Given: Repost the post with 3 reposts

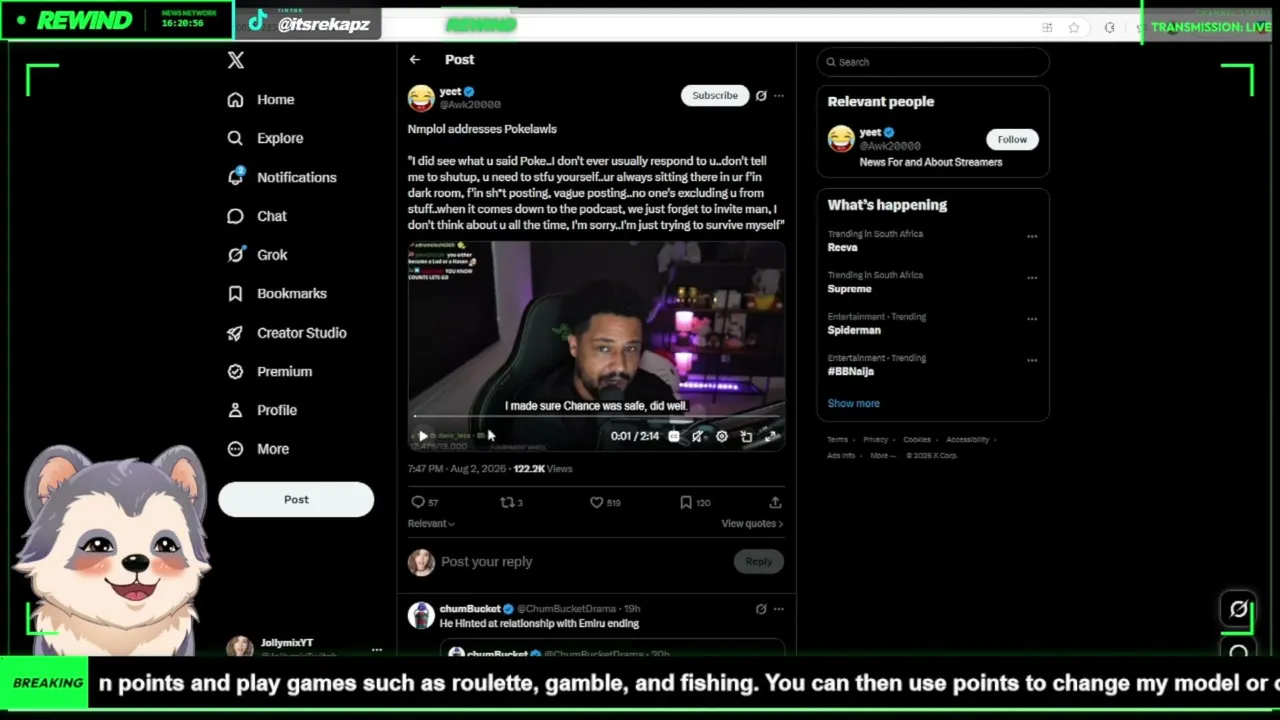Looking at the screenshot, I should (x=511, y=502).
